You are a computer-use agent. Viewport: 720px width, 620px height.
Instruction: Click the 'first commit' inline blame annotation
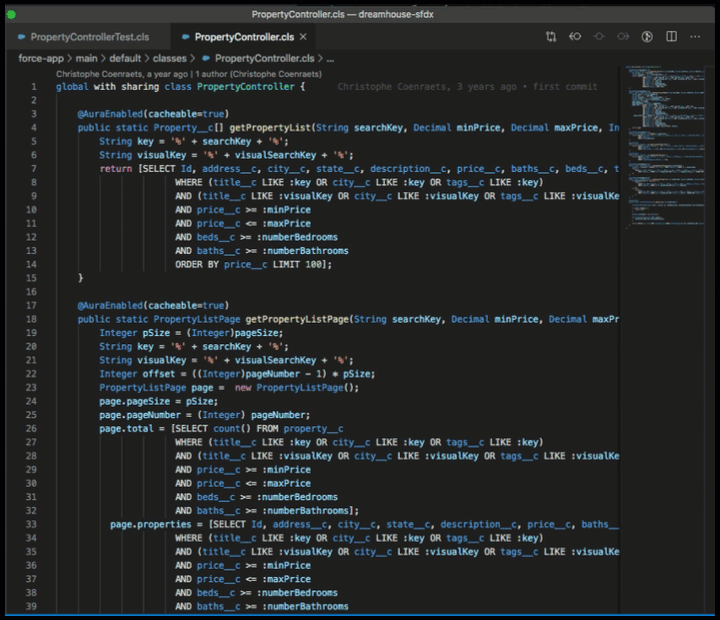[x=565, y=87]
